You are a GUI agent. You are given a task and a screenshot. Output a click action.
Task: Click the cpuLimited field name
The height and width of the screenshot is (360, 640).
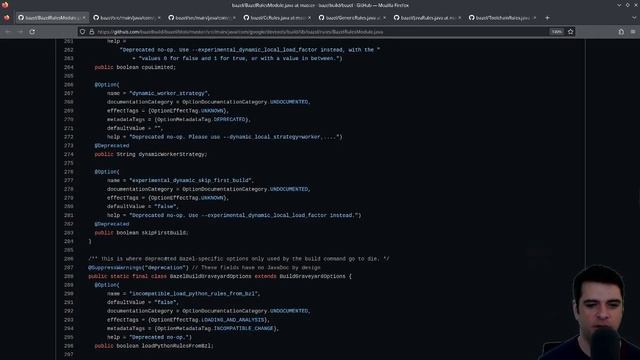(158, 67)
